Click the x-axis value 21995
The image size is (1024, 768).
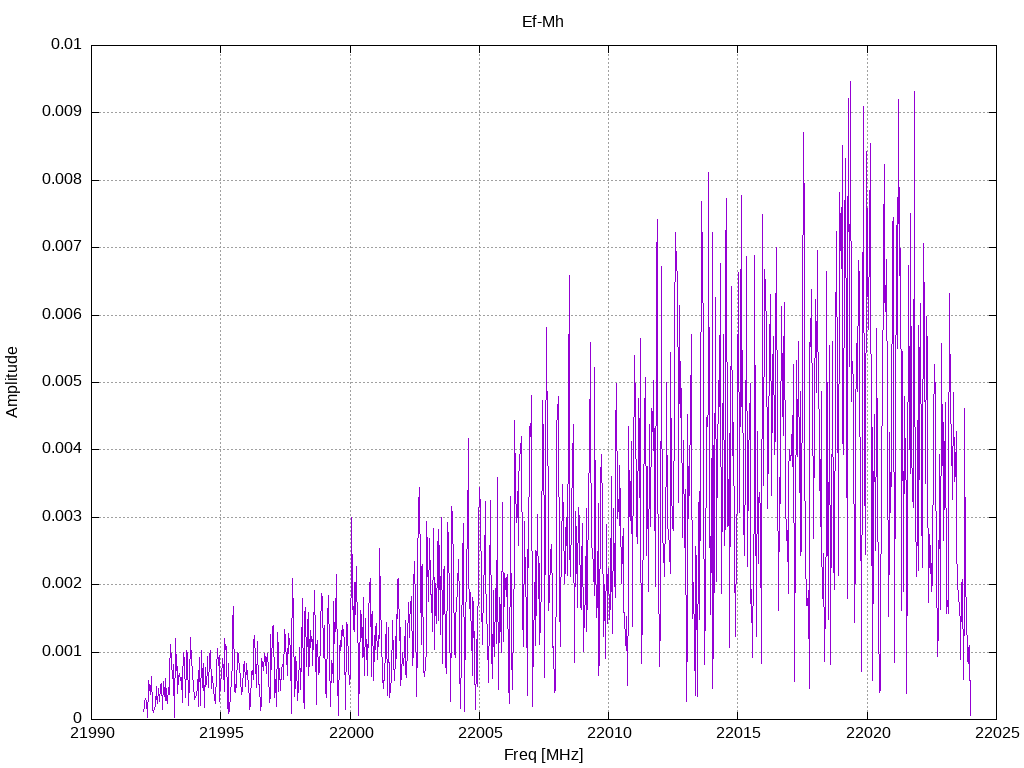[x=221, y=733]
